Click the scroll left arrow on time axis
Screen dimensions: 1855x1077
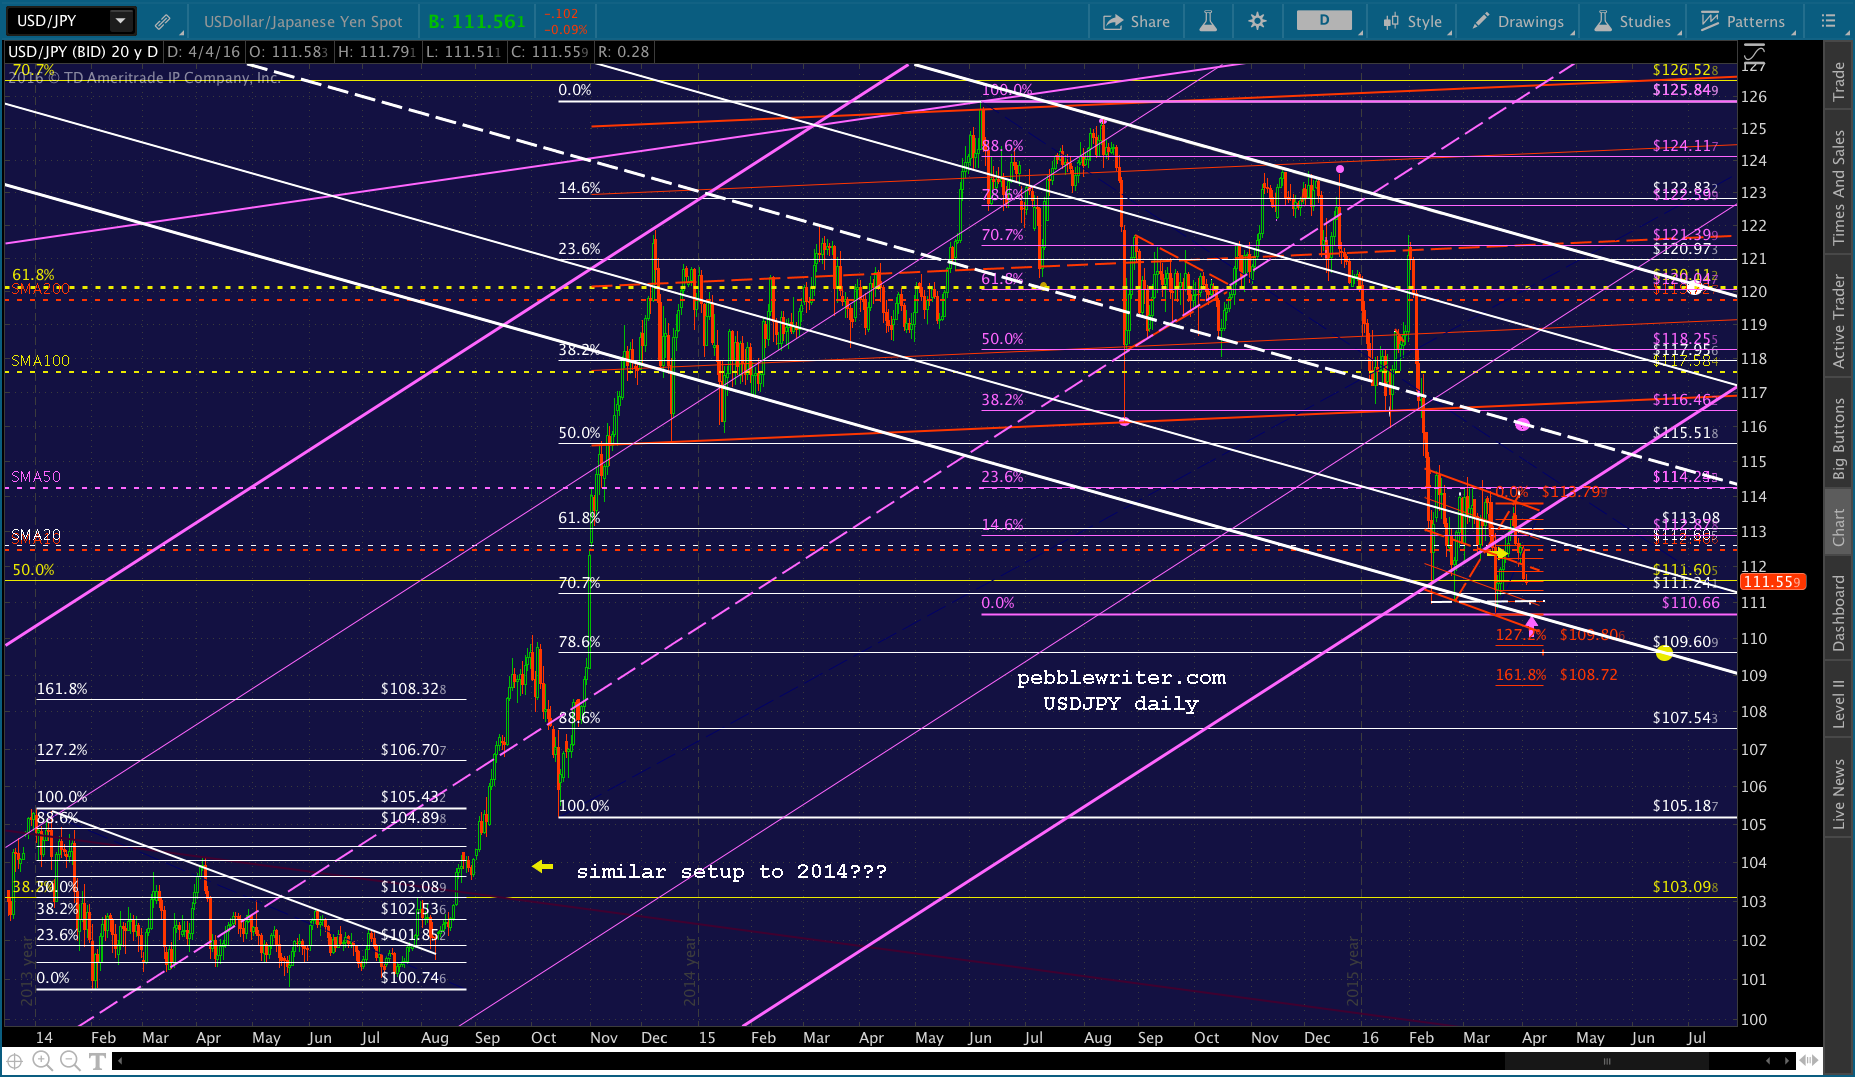(120, 1061)
